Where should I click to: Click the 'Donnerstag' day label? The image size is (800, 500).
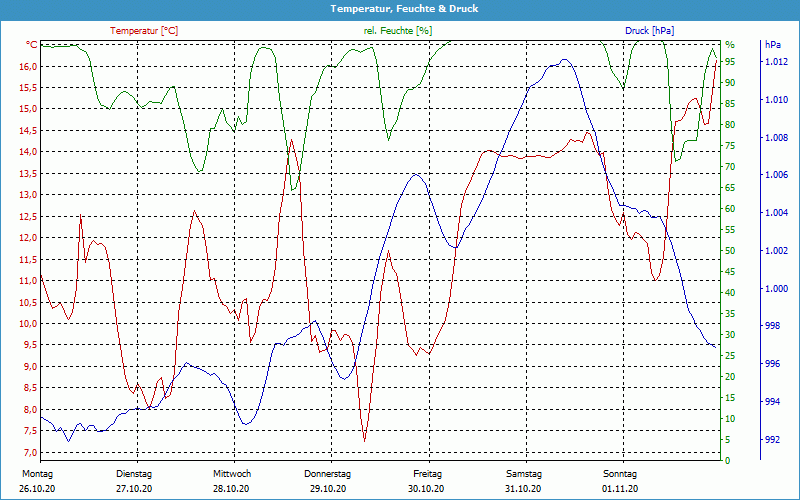pos(328,474)
